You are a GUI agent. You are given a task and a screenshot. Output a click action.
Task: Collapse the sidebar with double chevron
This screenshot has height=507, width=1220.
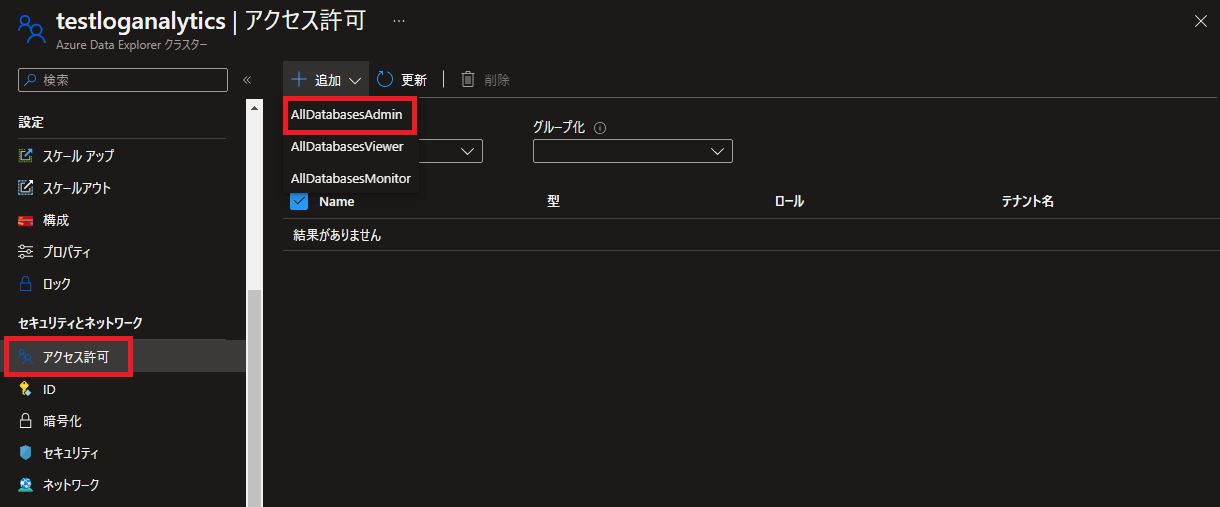click(247, 80)
